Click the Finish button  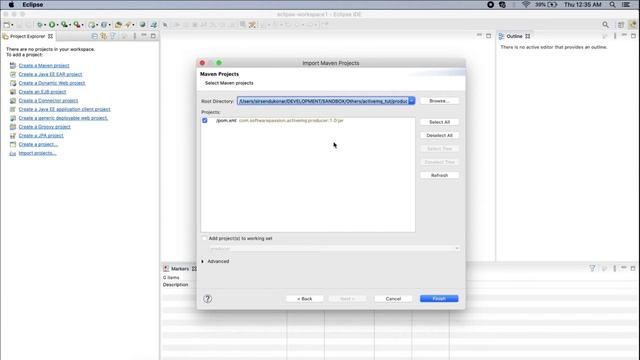coord(439,299)
